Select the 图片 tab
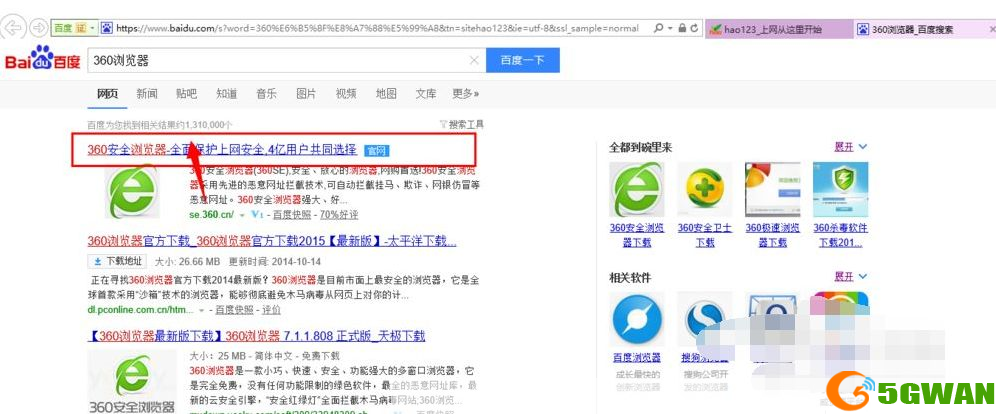Image resolution: width=996 pixels, height=414 pixels. [x=306, y=94]
